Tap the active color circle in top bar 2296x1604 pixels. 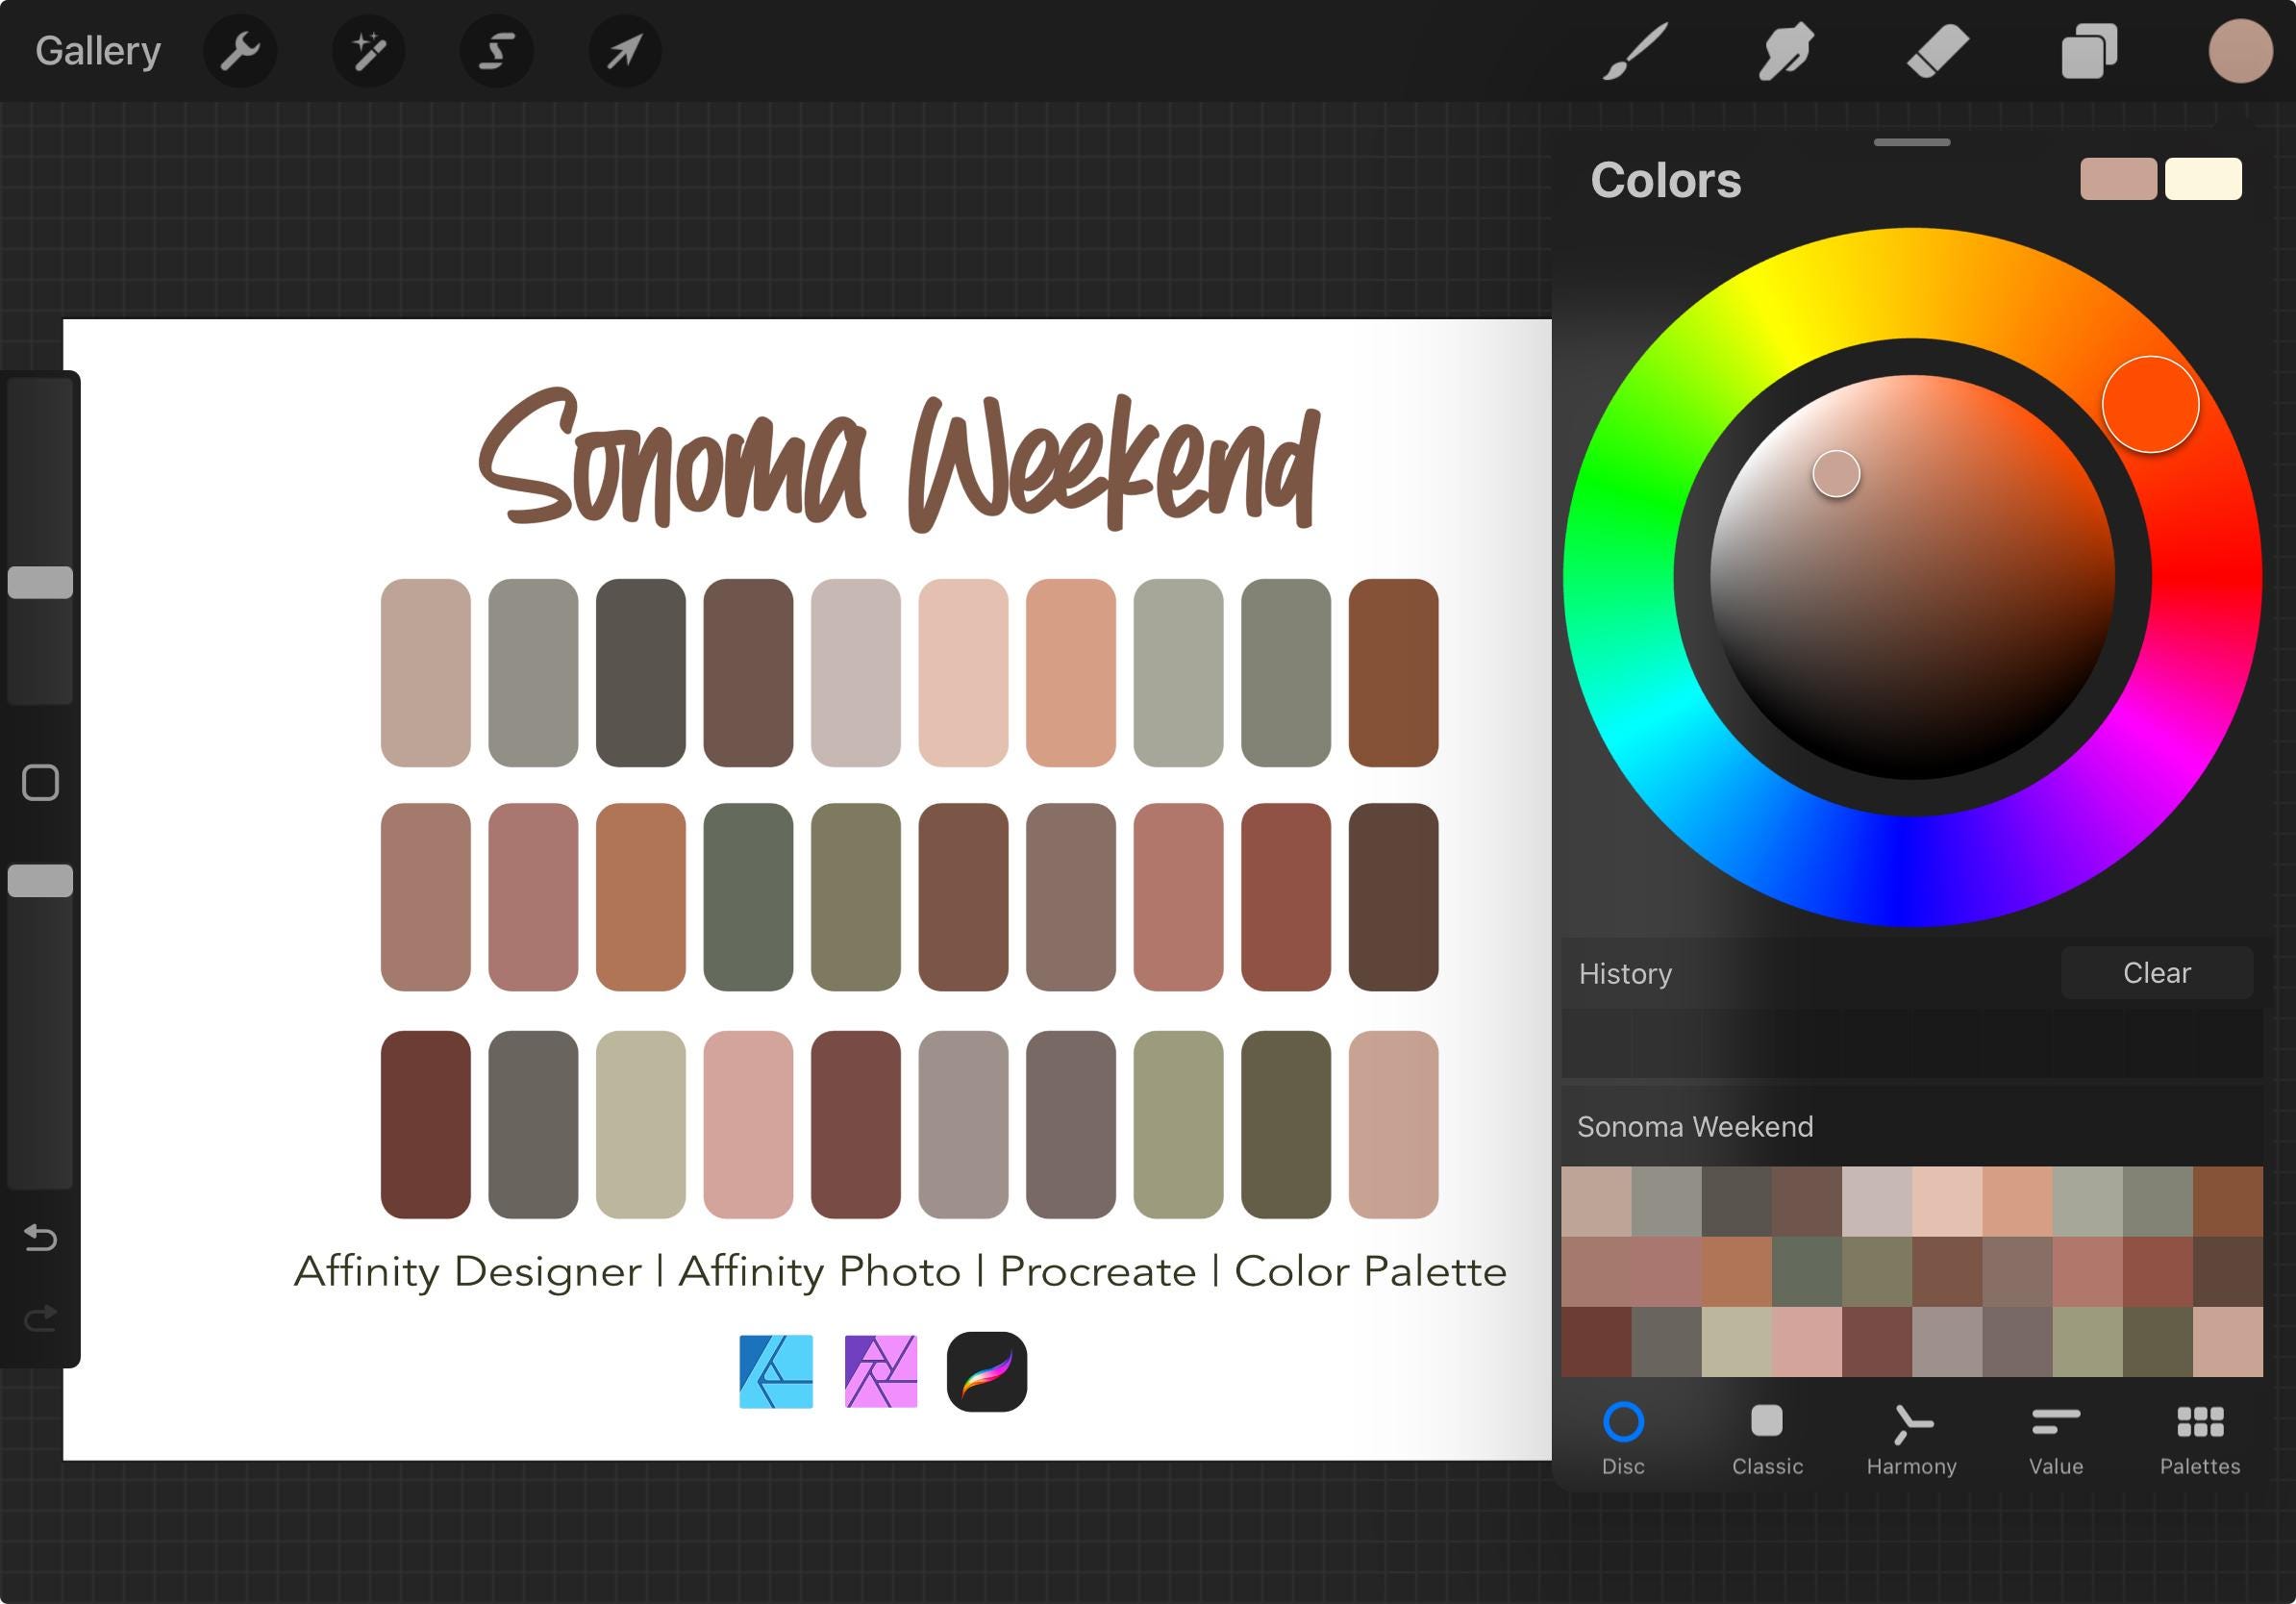tap(2240, 51)
